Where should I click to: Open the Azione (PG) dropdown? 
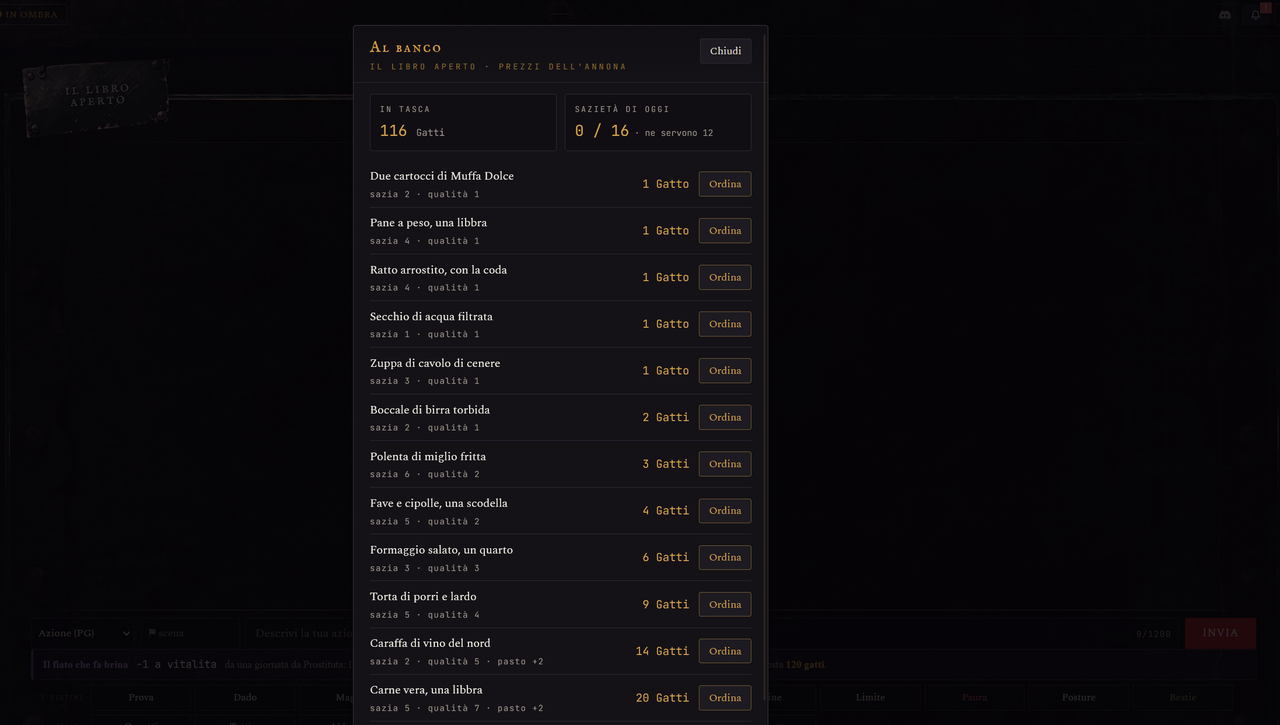tap(82, 633)
